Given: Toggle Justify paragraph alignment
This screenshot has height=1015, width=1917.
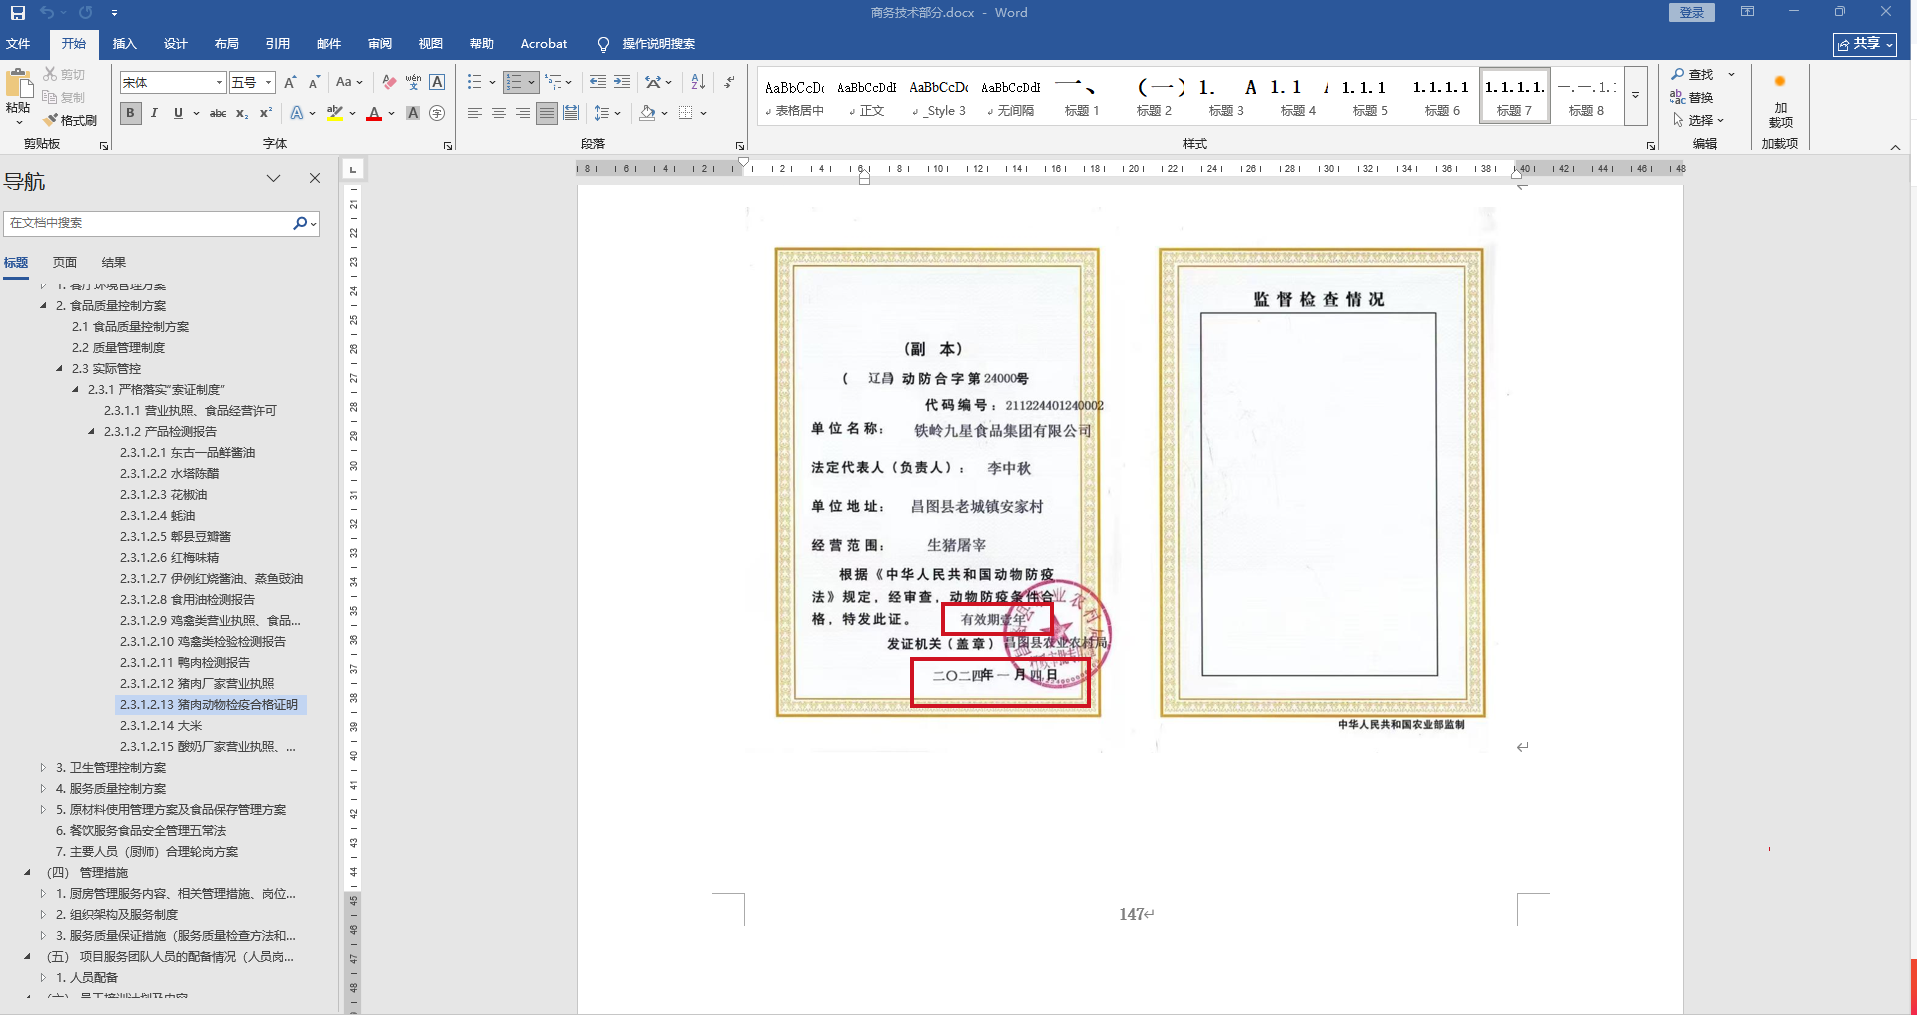Looking at the screenshot, I should 547,113.
